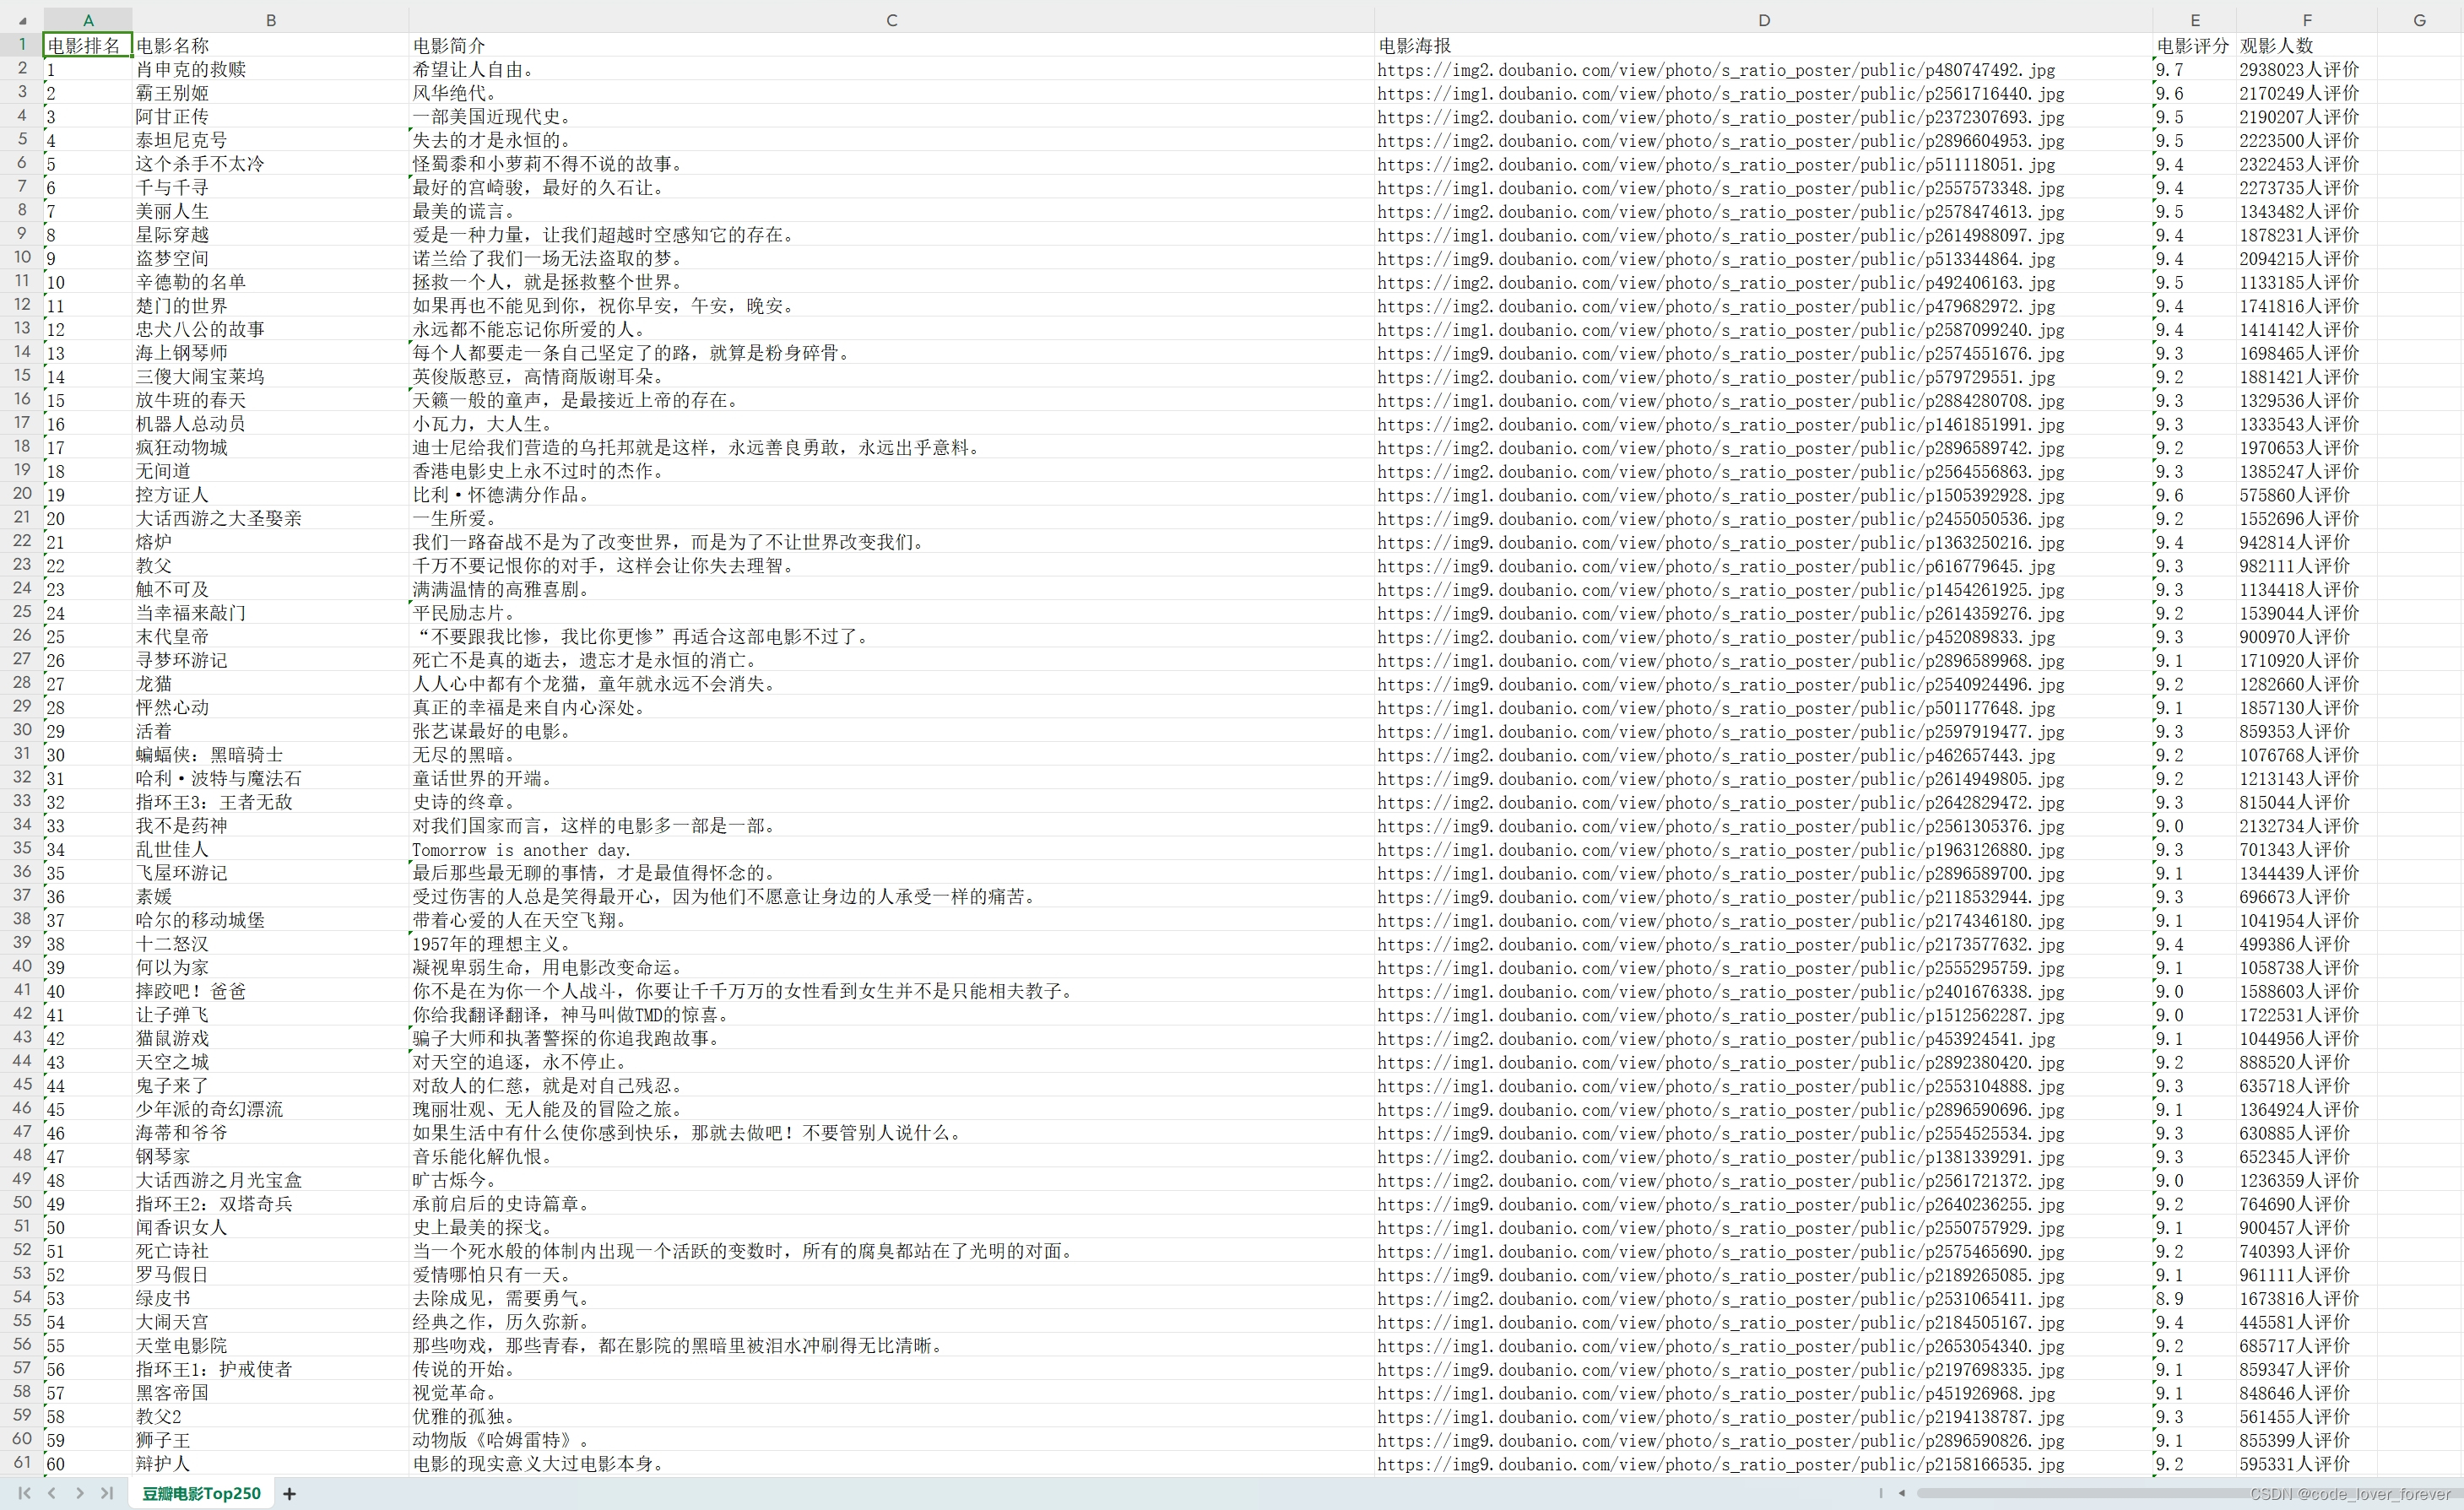
Task: Select column F header
Action: click(2306, 20)
